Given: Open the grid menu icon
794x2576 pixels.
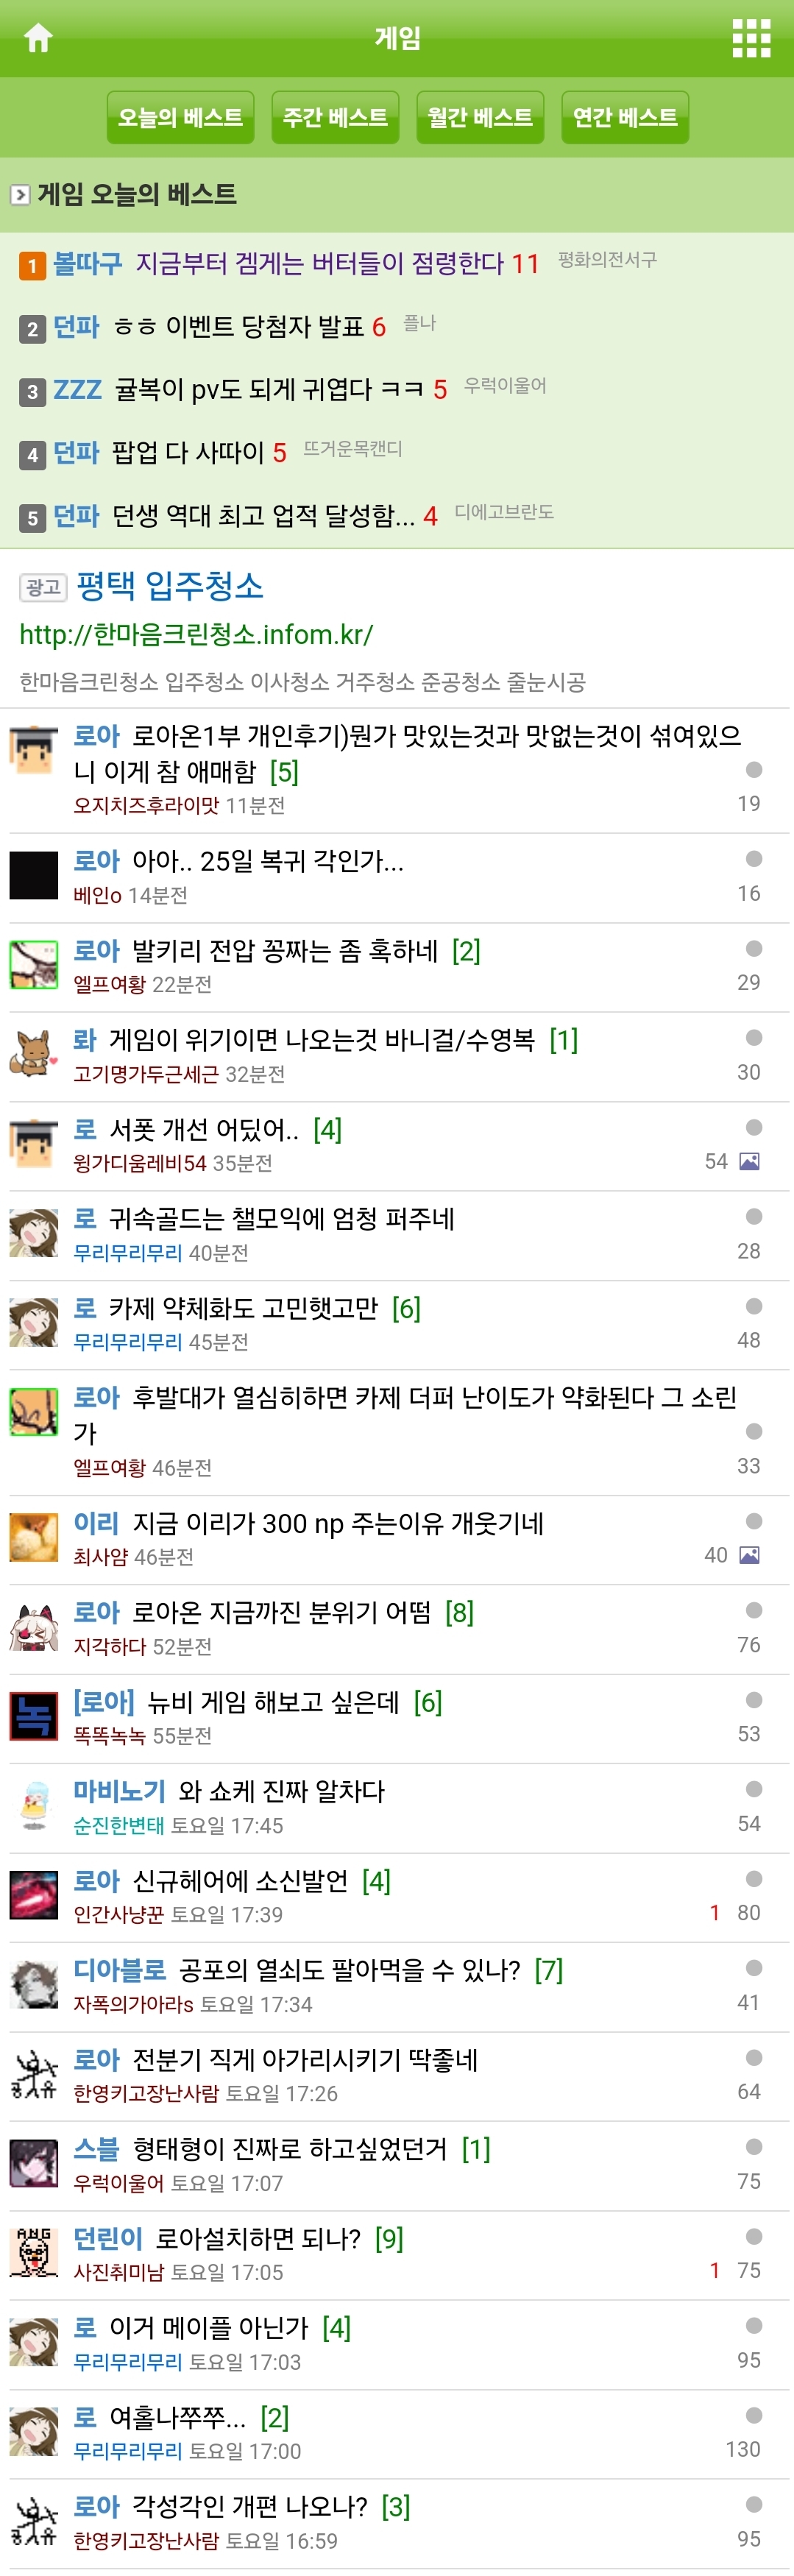Looking at the screenshot, I should tap(751, 38).
